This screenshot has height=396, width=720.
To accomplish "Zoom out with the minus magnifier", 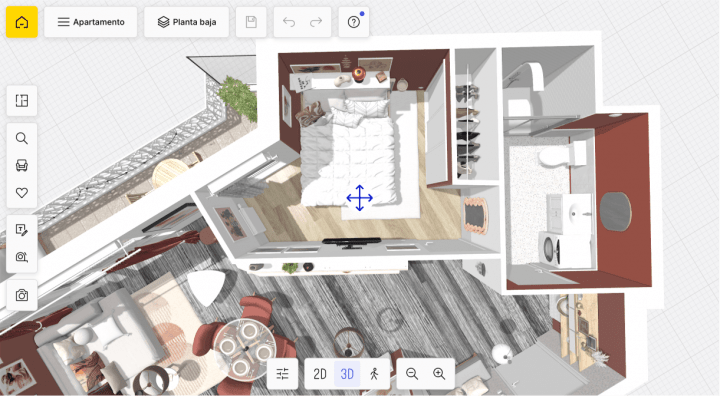I will coord(412,374).
